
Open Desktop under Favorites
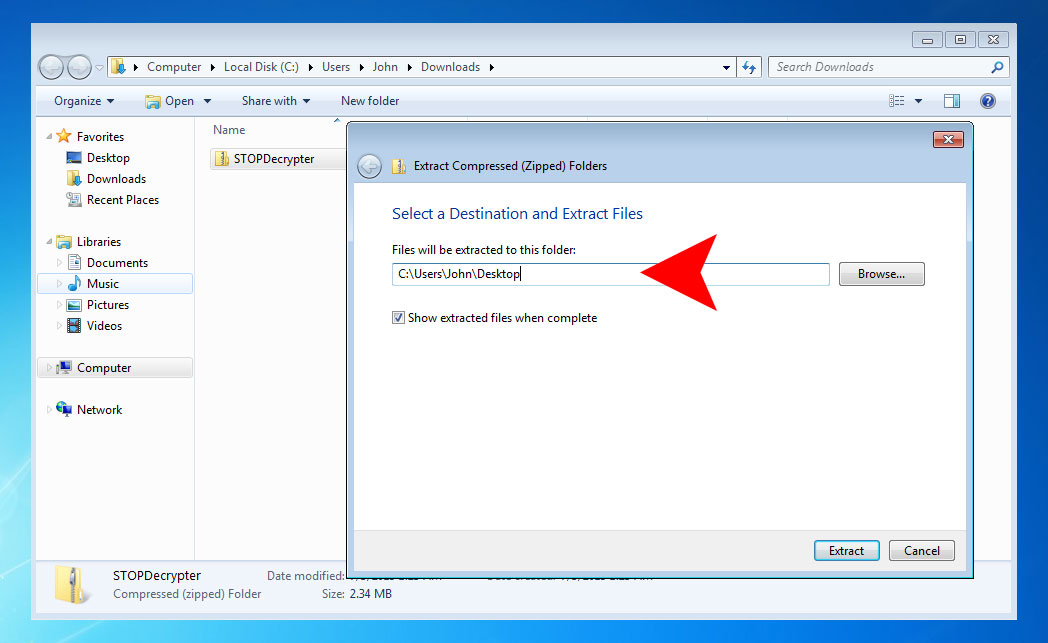tap(108, 158)
